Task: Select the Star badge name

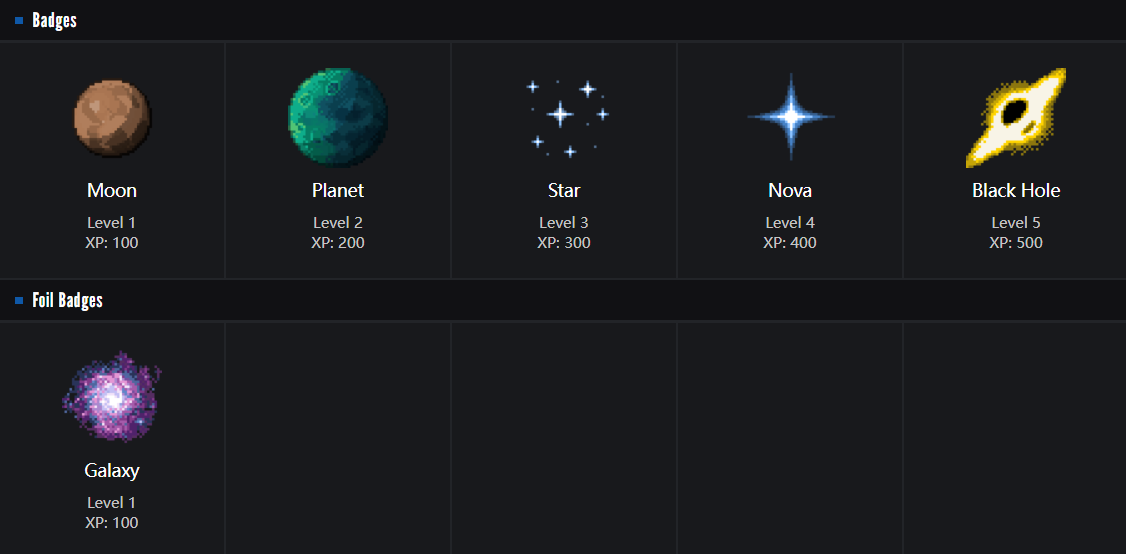Action: pos(564,190)
